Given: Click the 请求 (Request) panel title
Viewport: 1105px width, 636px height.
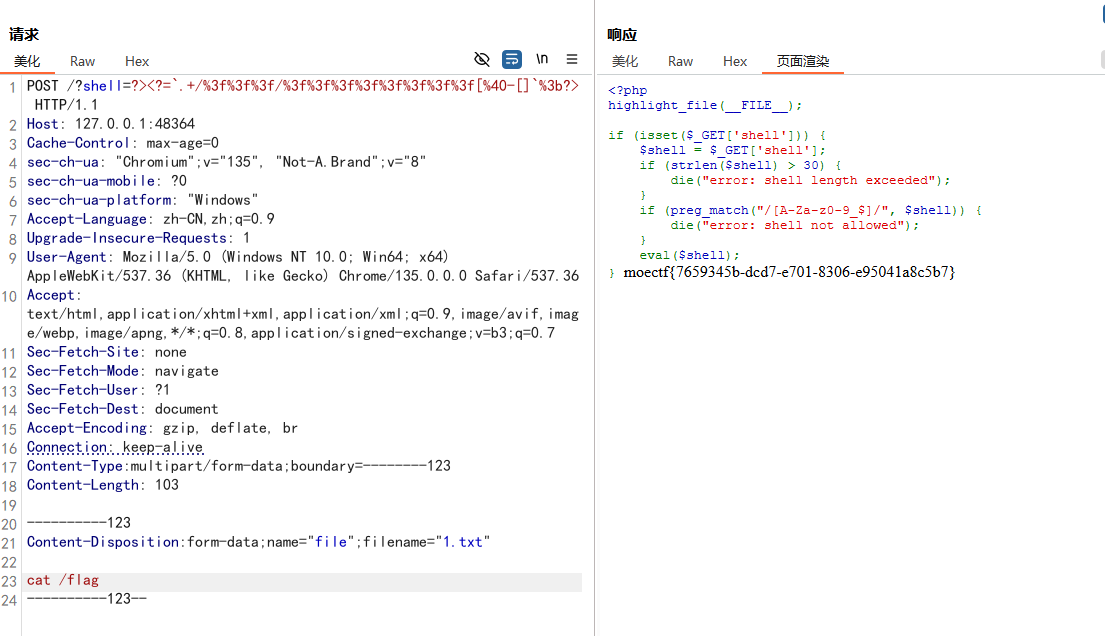Looking at the screenshot, I should (24, 35).
